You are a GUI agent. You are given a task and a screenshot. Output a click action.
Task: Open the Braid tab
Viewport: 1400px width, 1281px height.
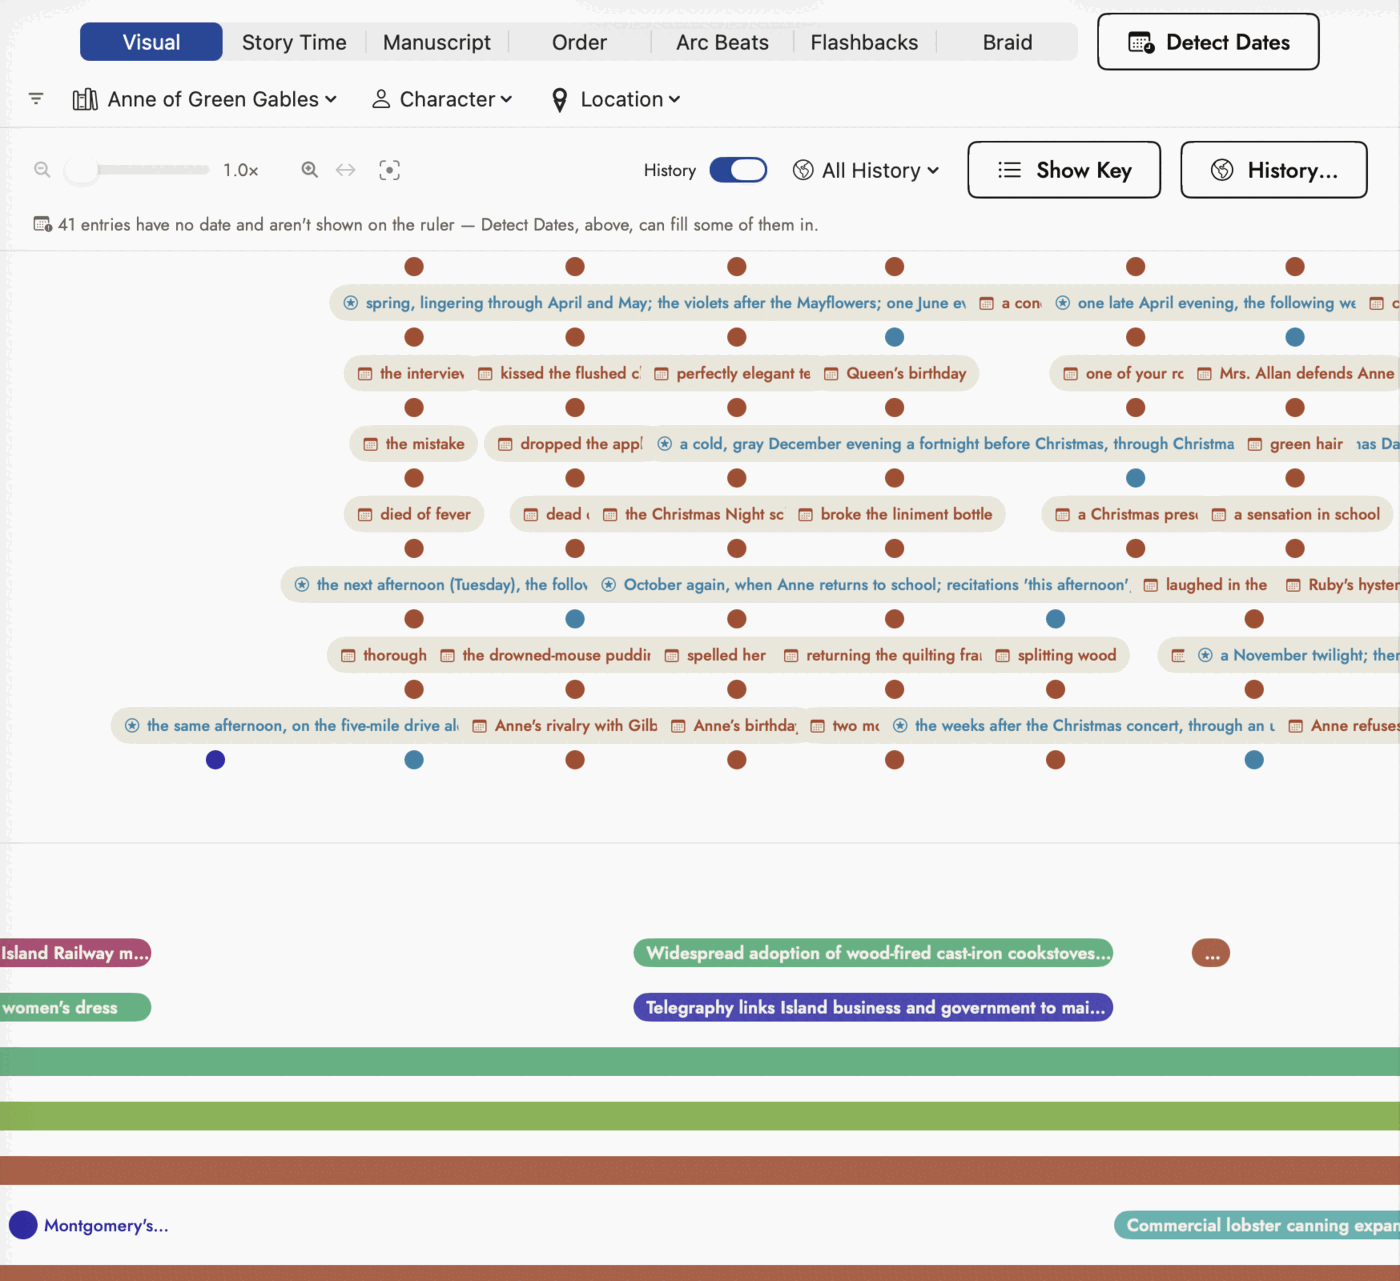(1007, 42)
